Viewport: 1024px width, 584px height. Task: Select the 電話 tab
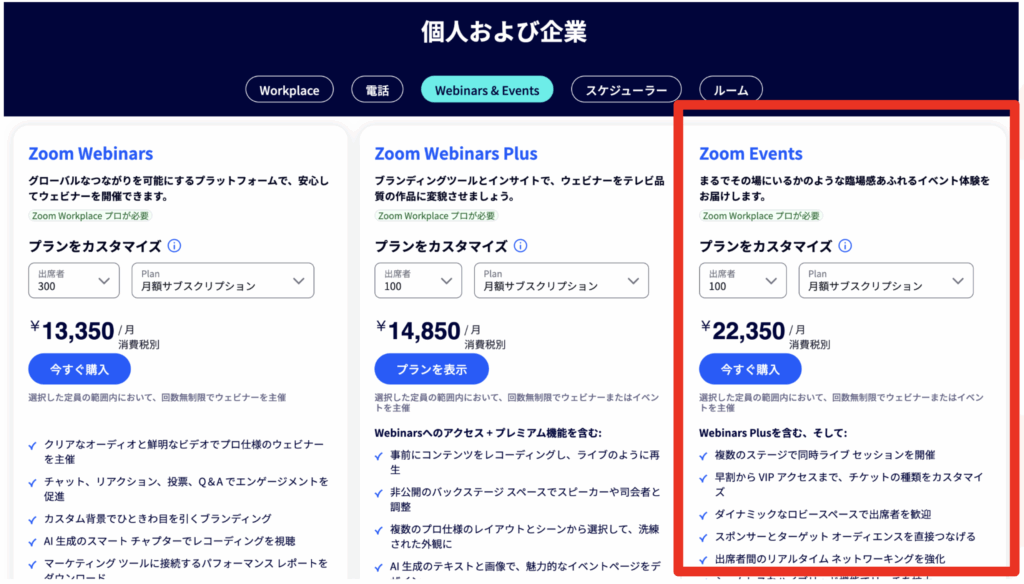[377, 90]
